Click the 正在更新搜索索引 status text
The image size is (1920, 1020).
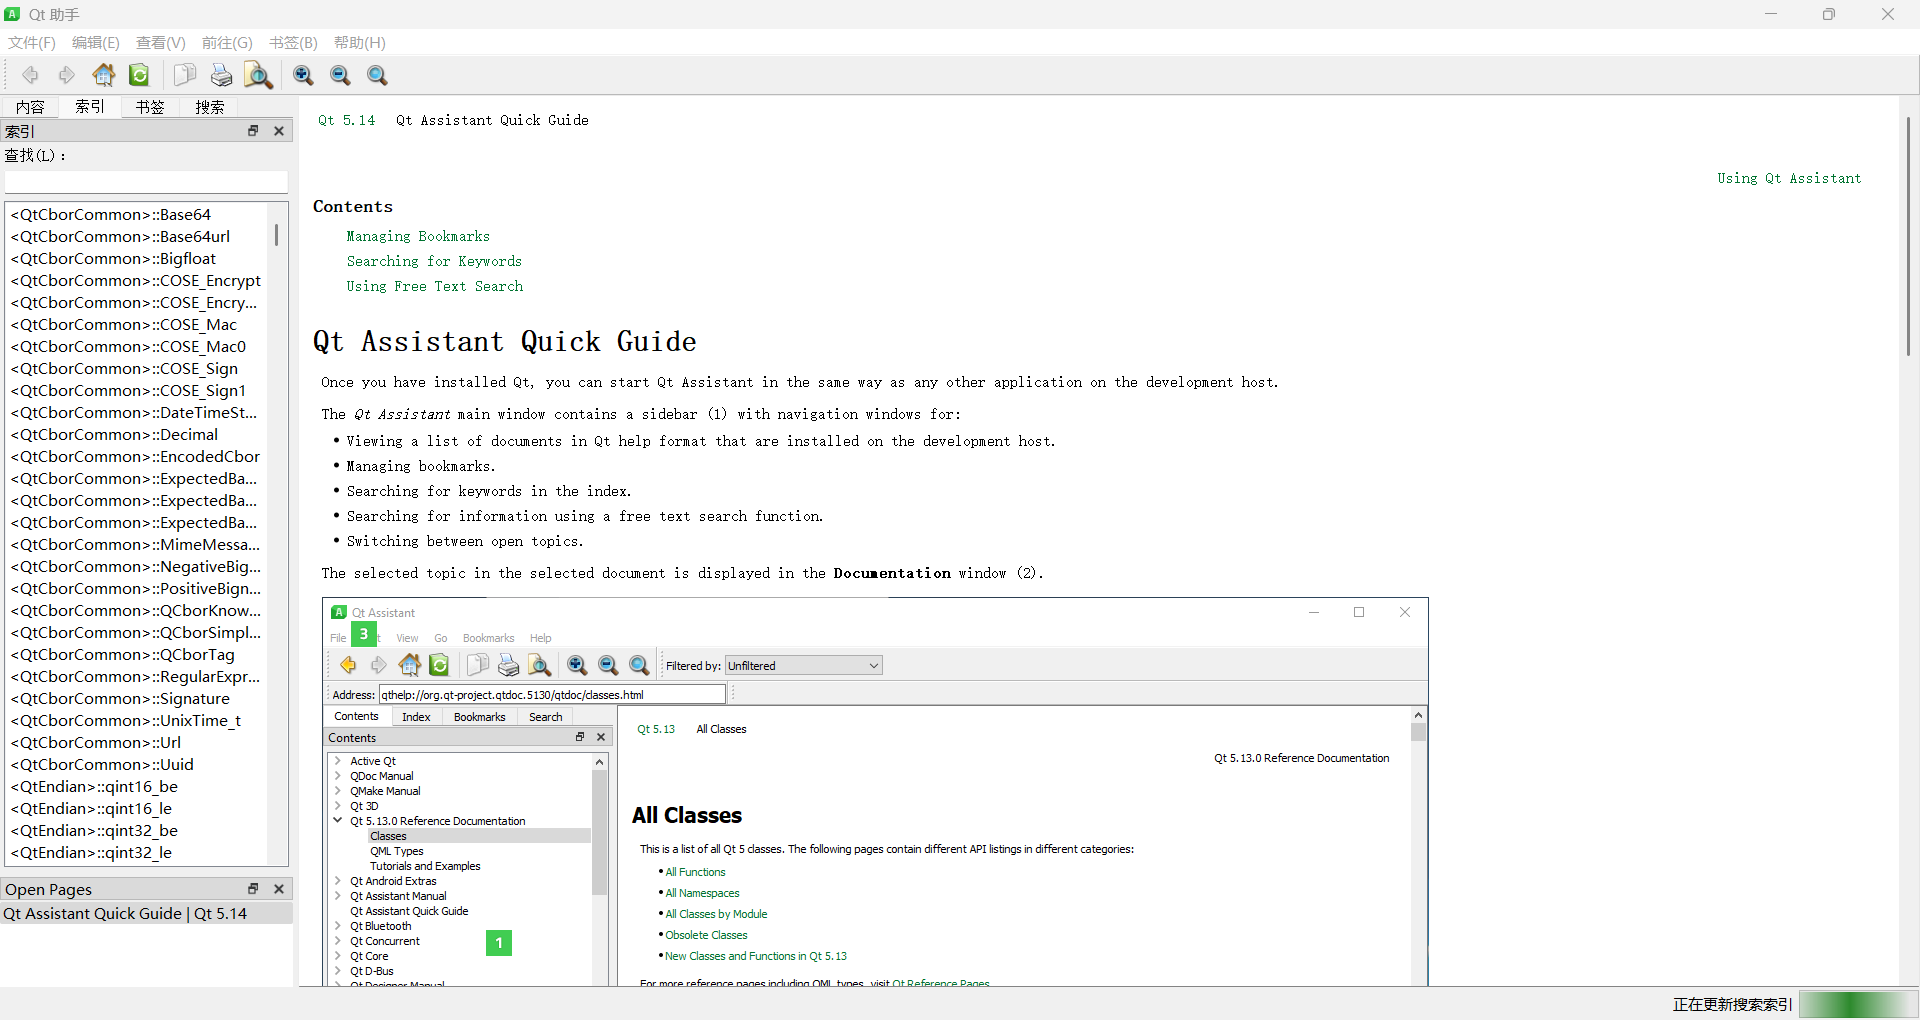tap(1732, 1004)
